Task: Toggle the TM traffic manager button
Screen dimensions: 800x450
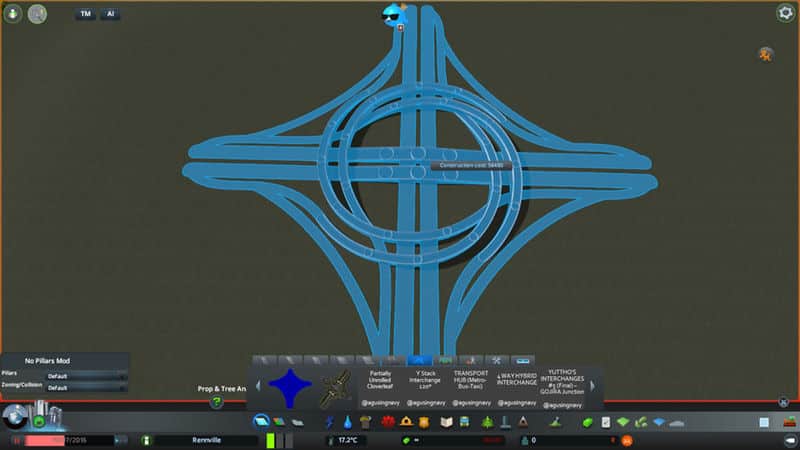Action: pyautogui.click(x=85, y=14)
